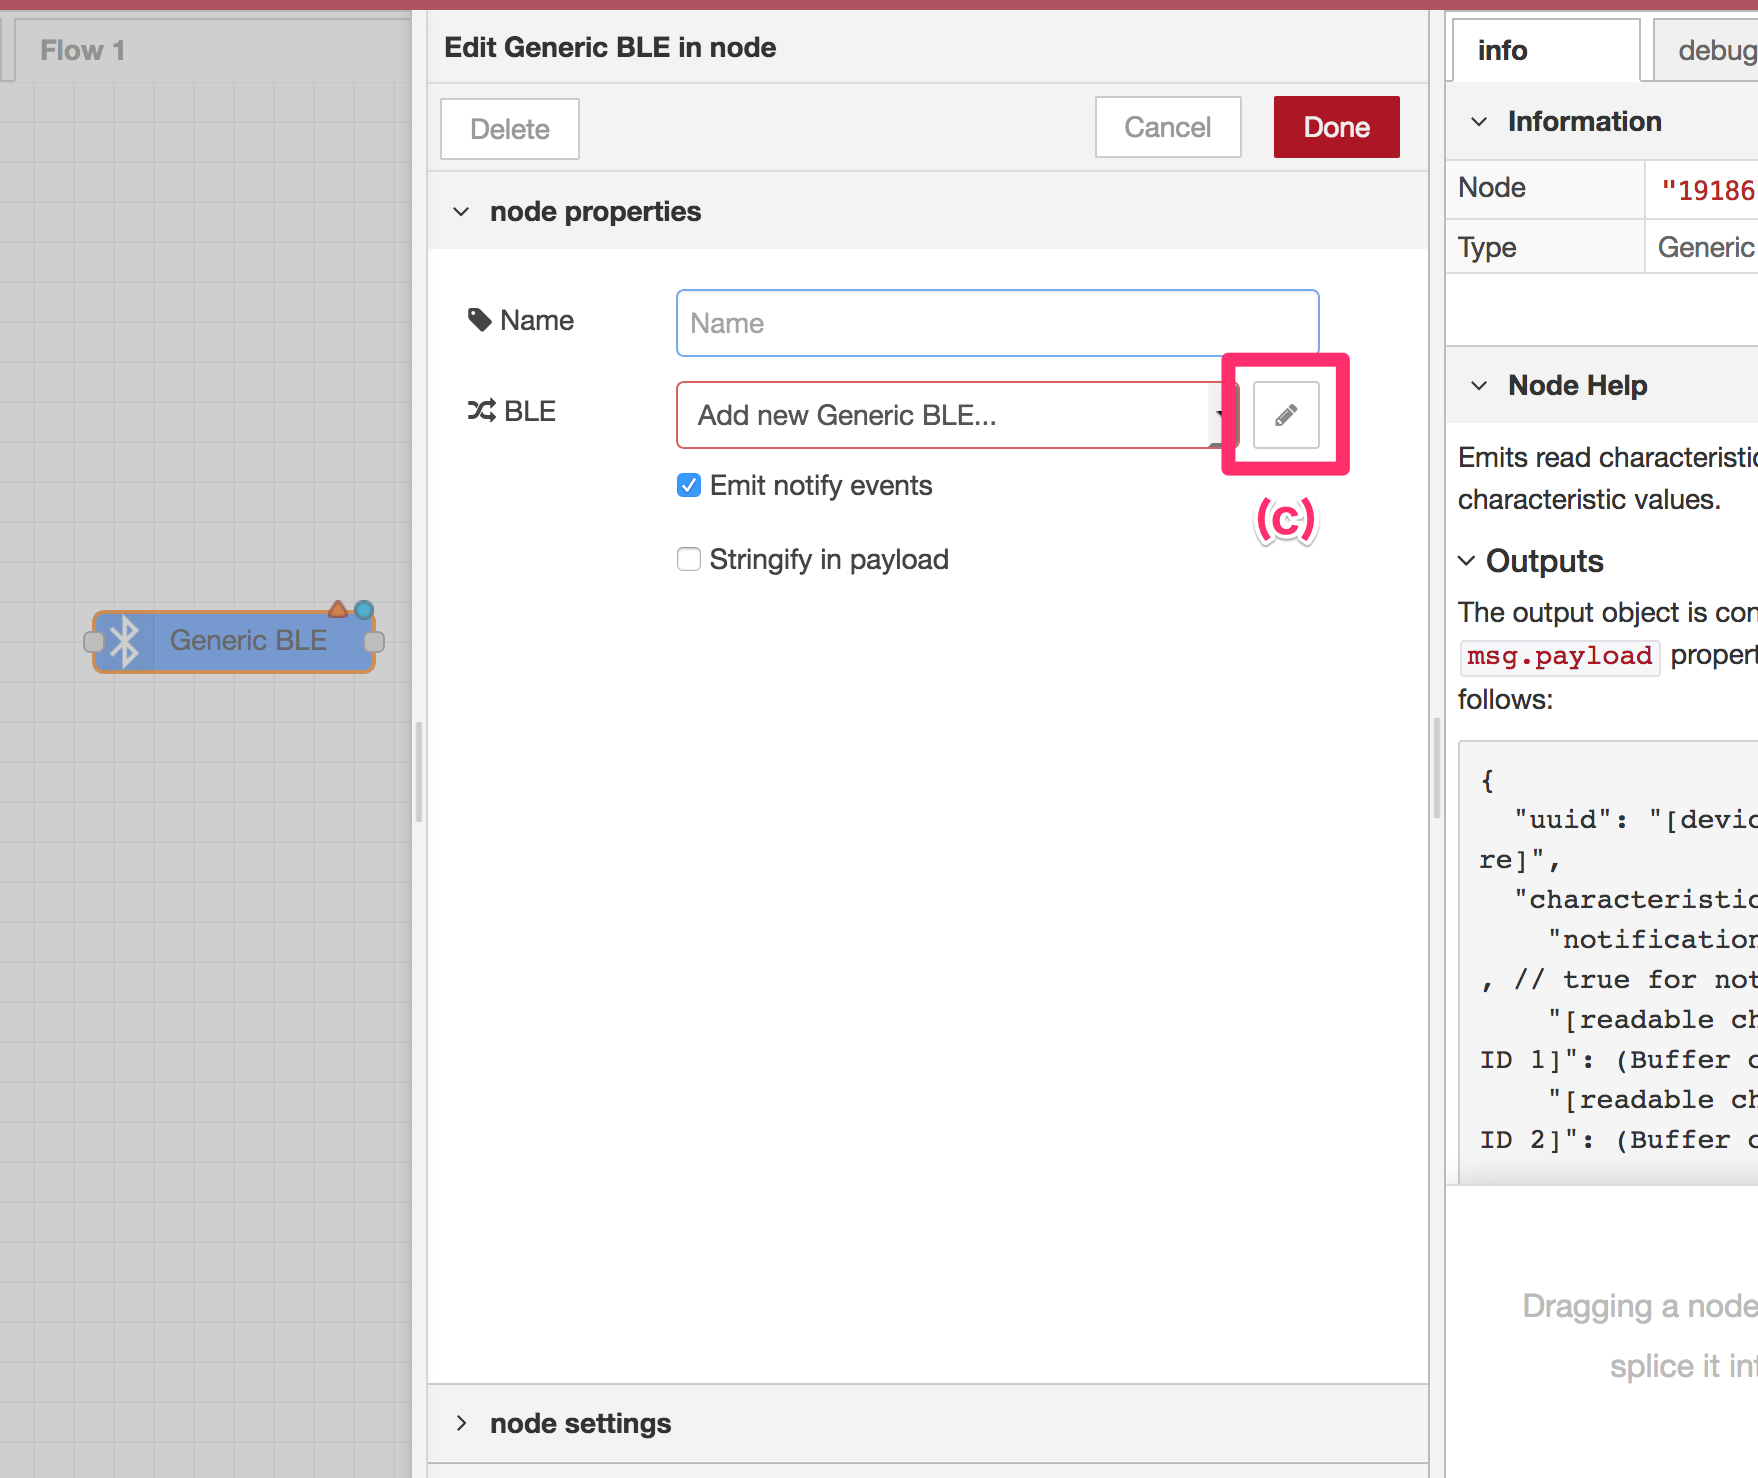Viewport: 1758px width, 1478px height.
Task: Click the Cancel button
Action: [x=1168, y=127]
